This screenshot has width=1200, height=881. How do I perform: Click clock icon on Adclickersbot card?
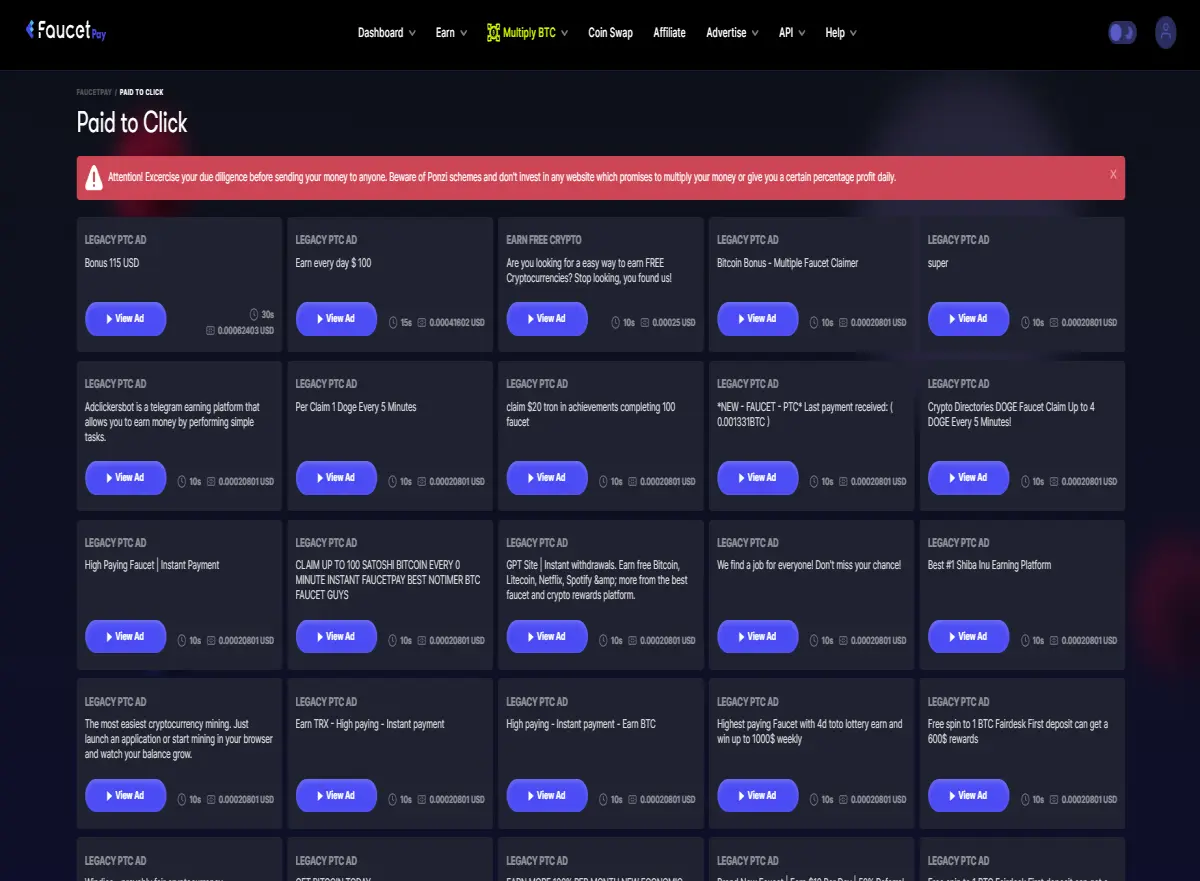pos(182,482)
